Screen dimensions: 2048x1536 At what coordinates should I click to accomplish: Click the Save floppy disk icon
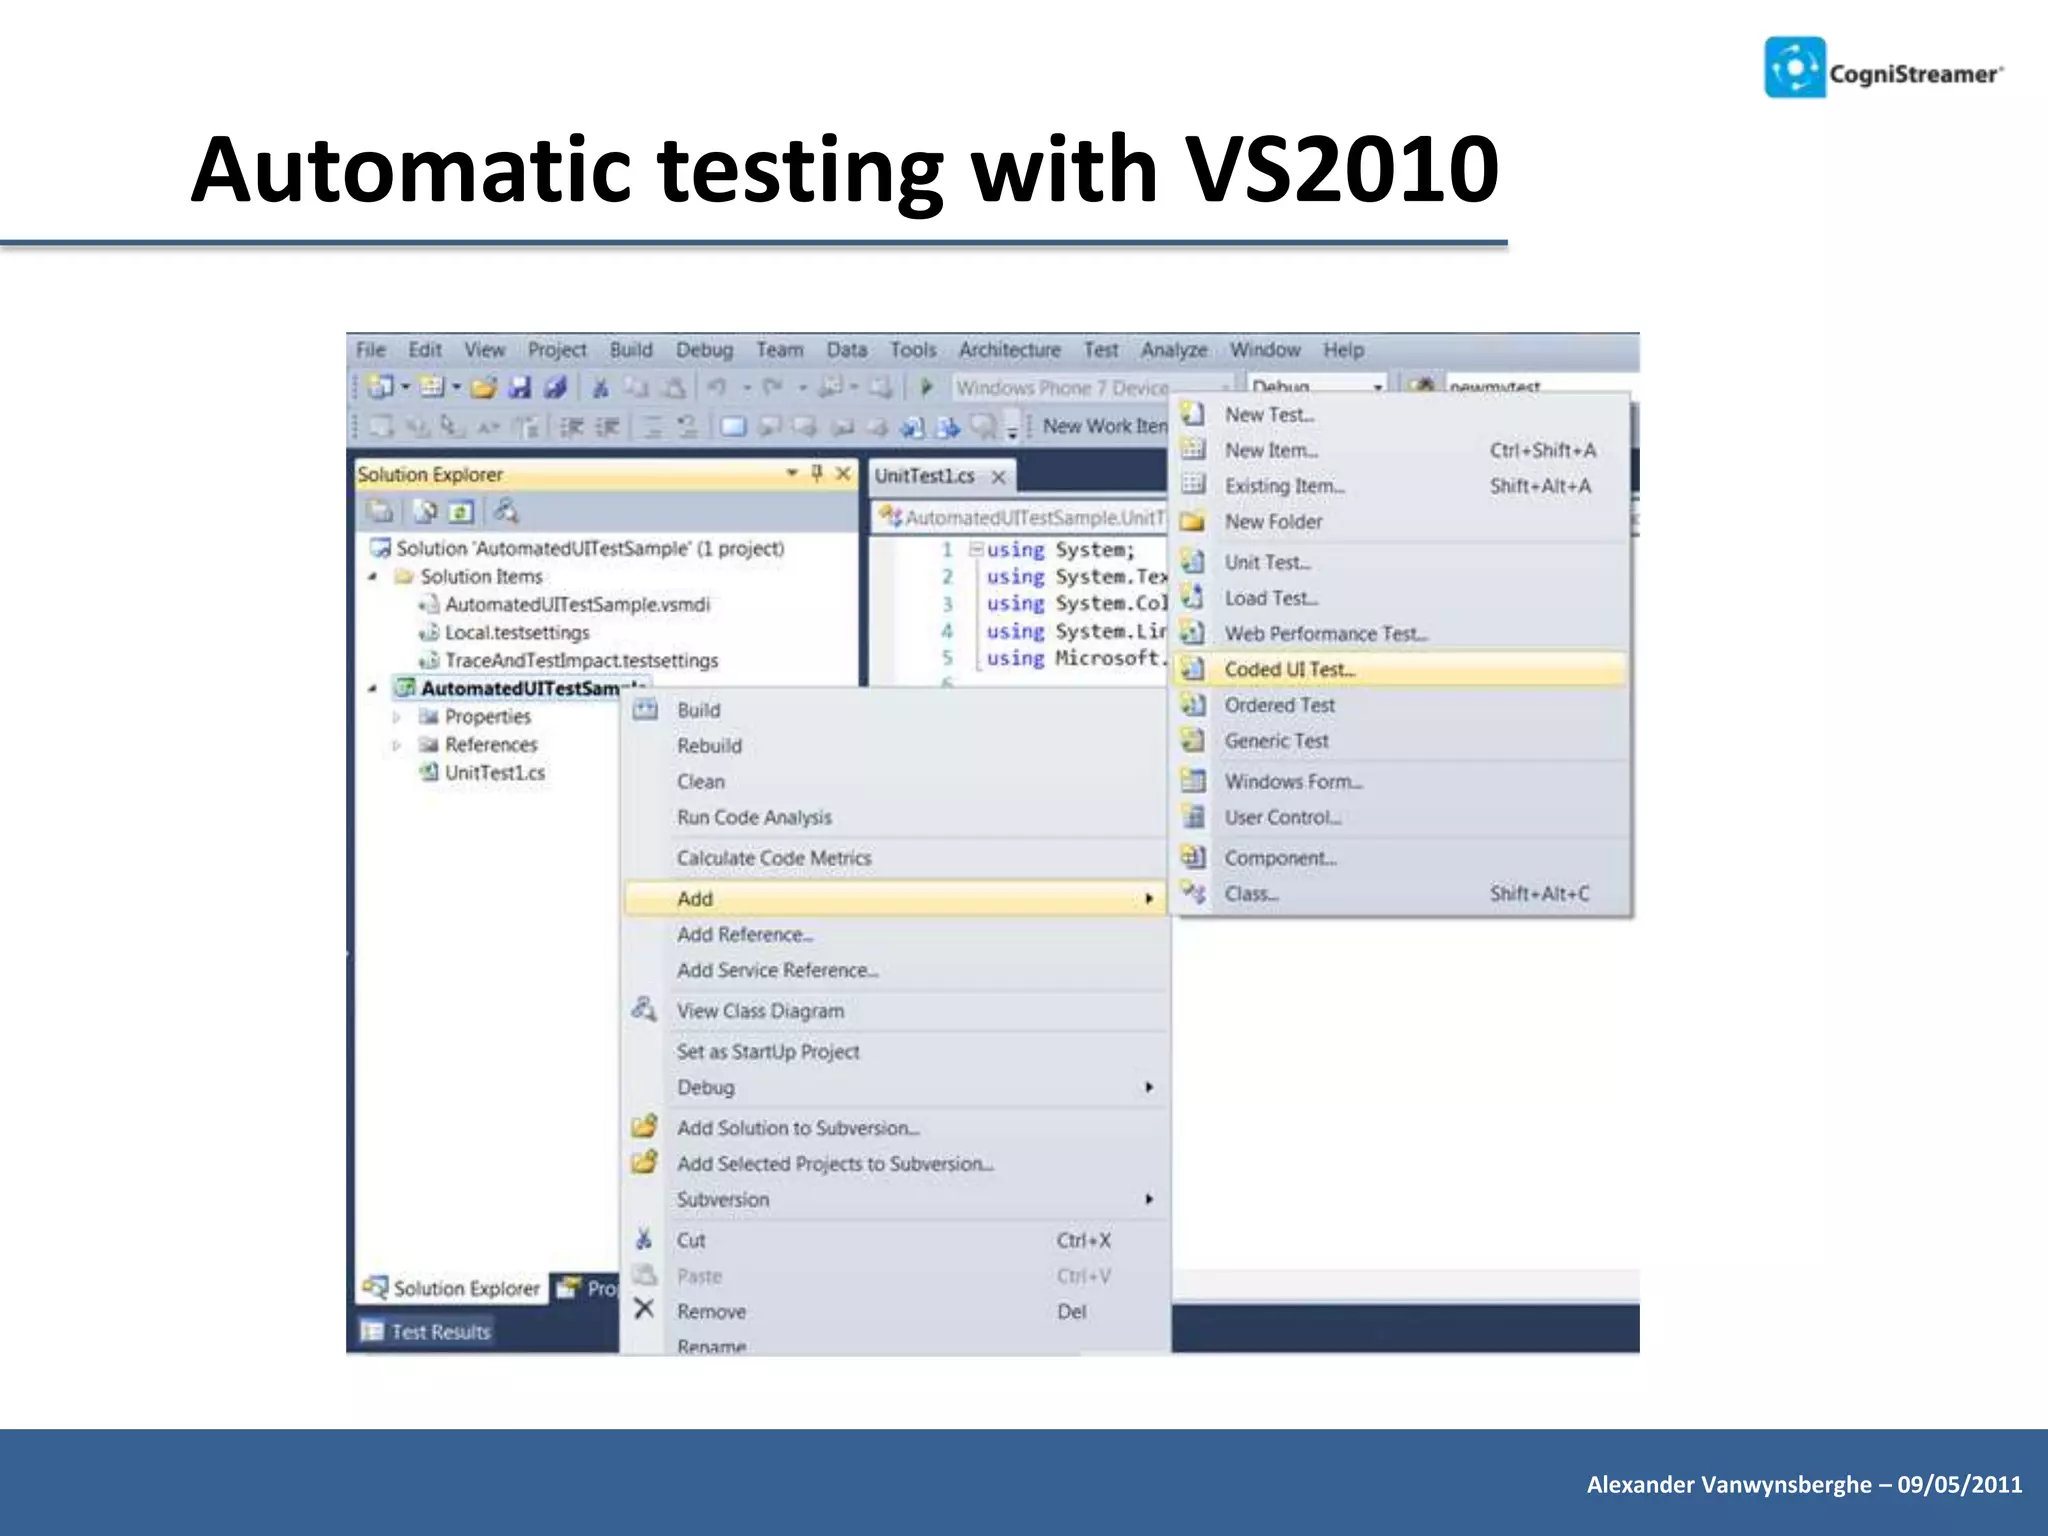(520, 387)
